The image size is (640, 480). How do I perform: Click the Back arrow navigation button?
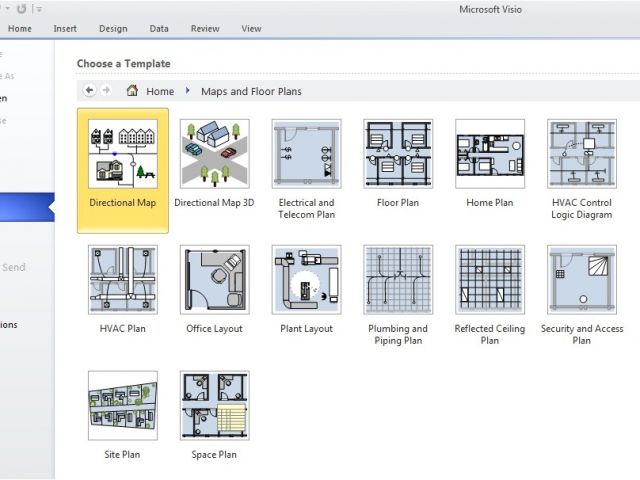click(89, 91)
